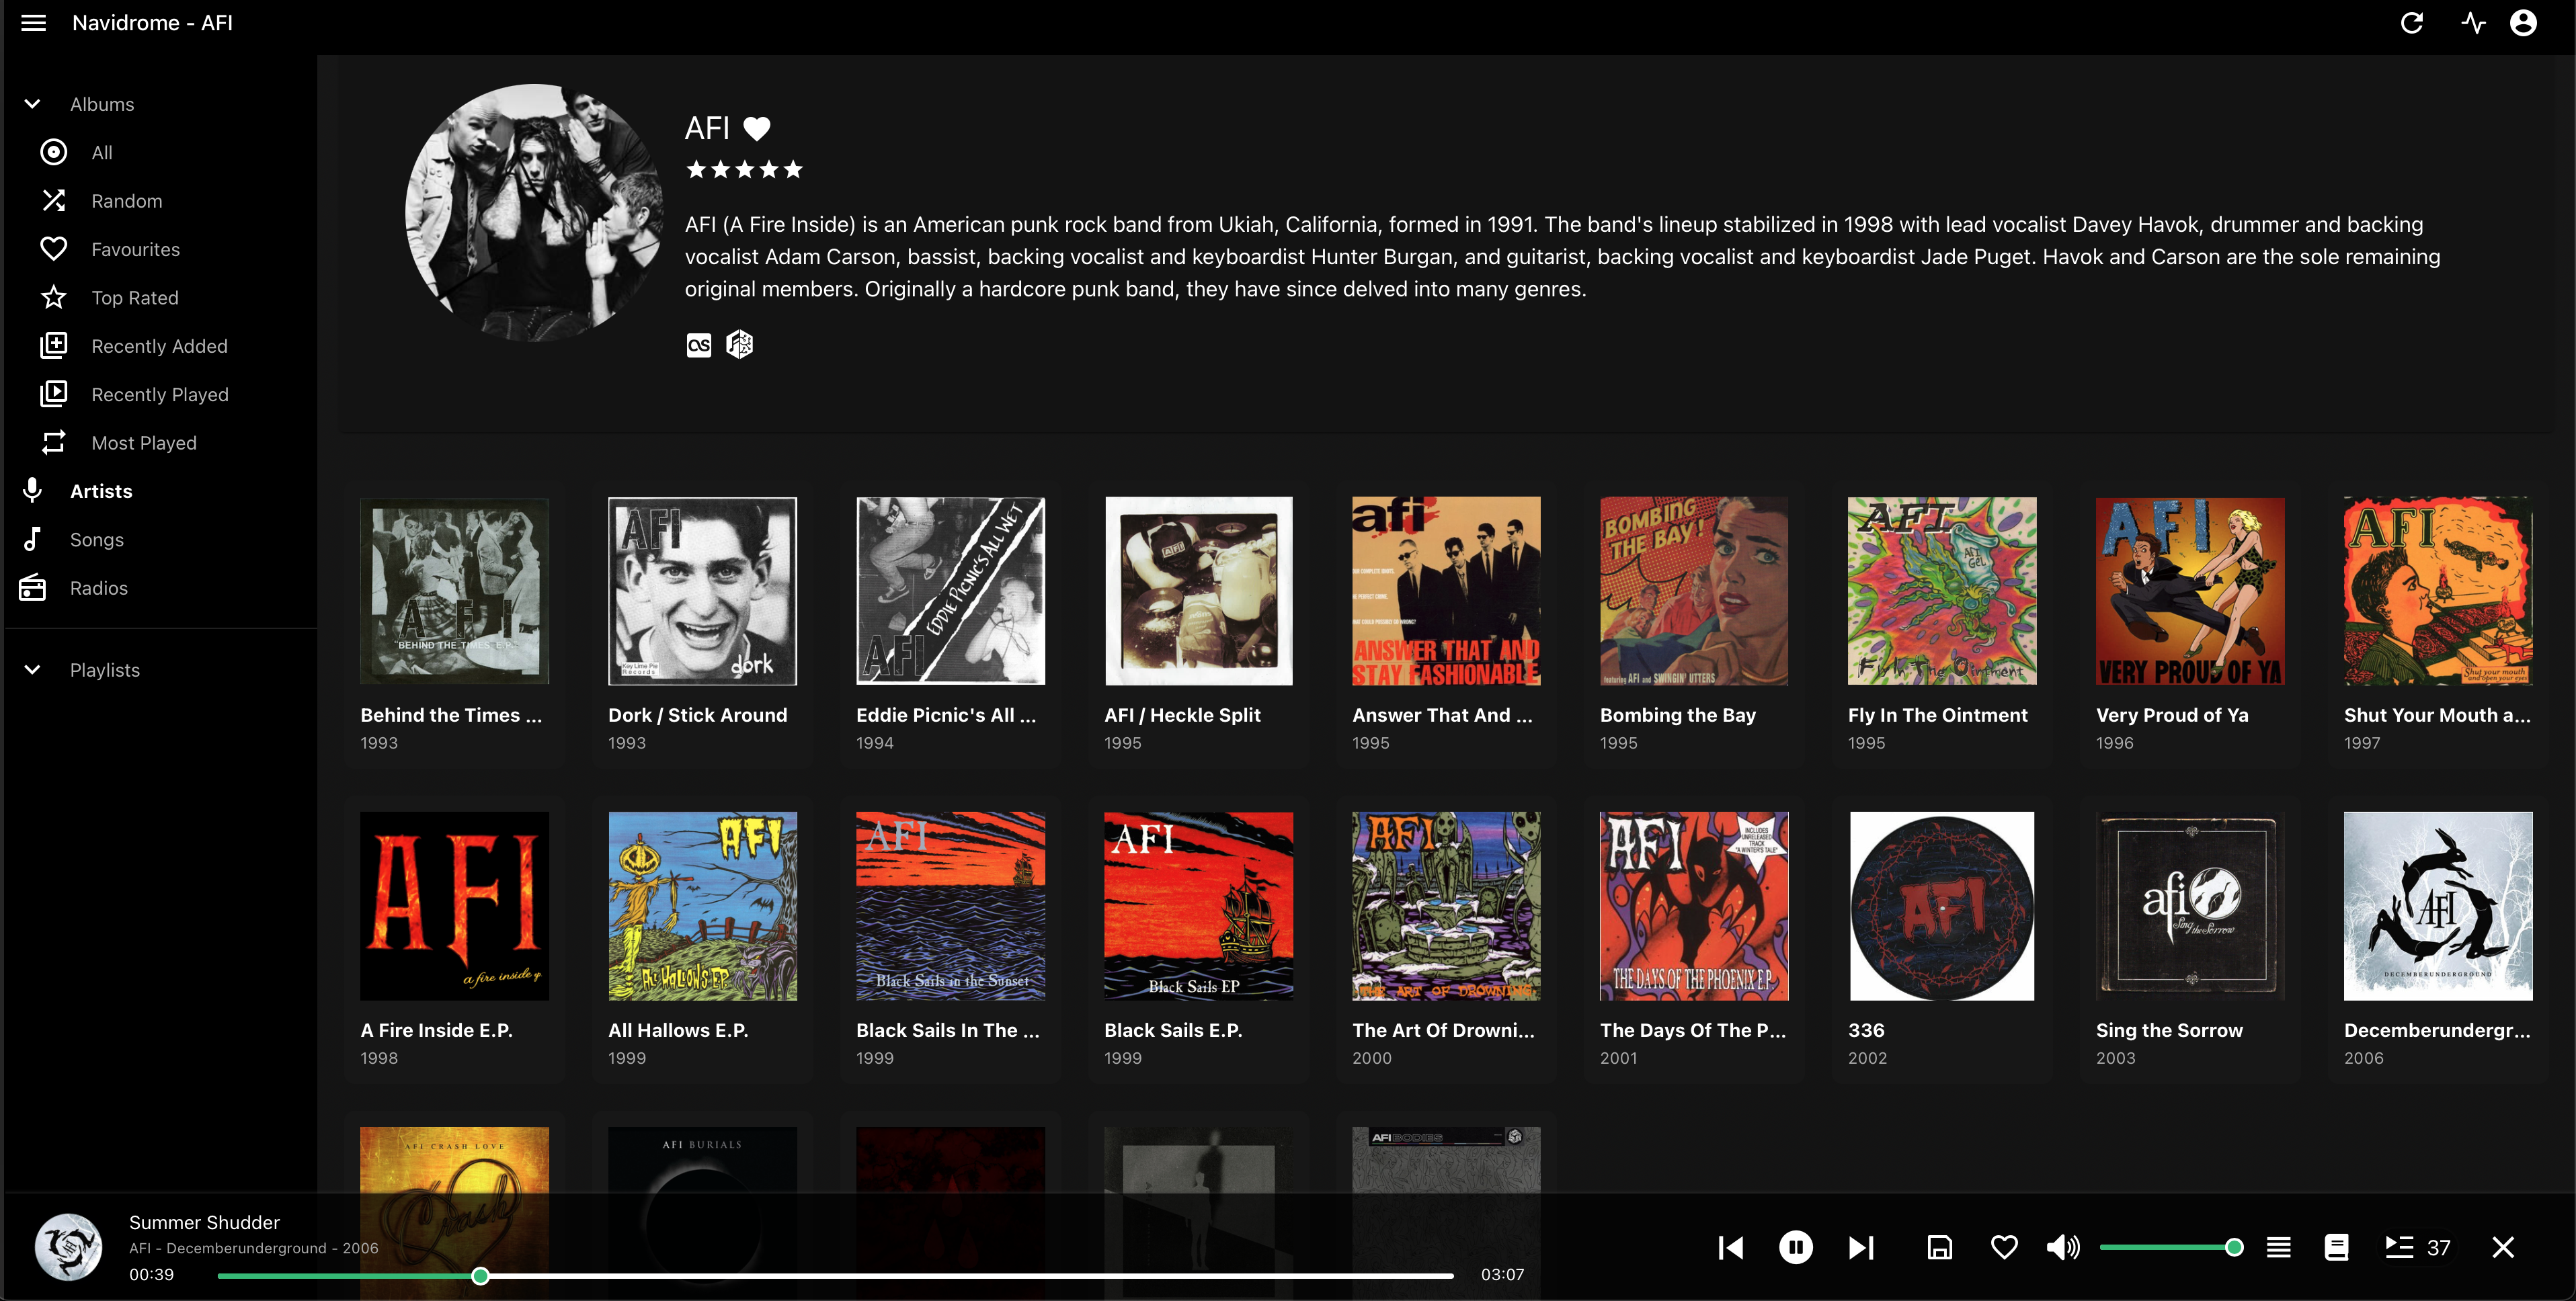The image size is (2576, 1301).
Task: Open the MusicBrainz artist link icon
Action: pyautogui.click(x=739, y=345)
